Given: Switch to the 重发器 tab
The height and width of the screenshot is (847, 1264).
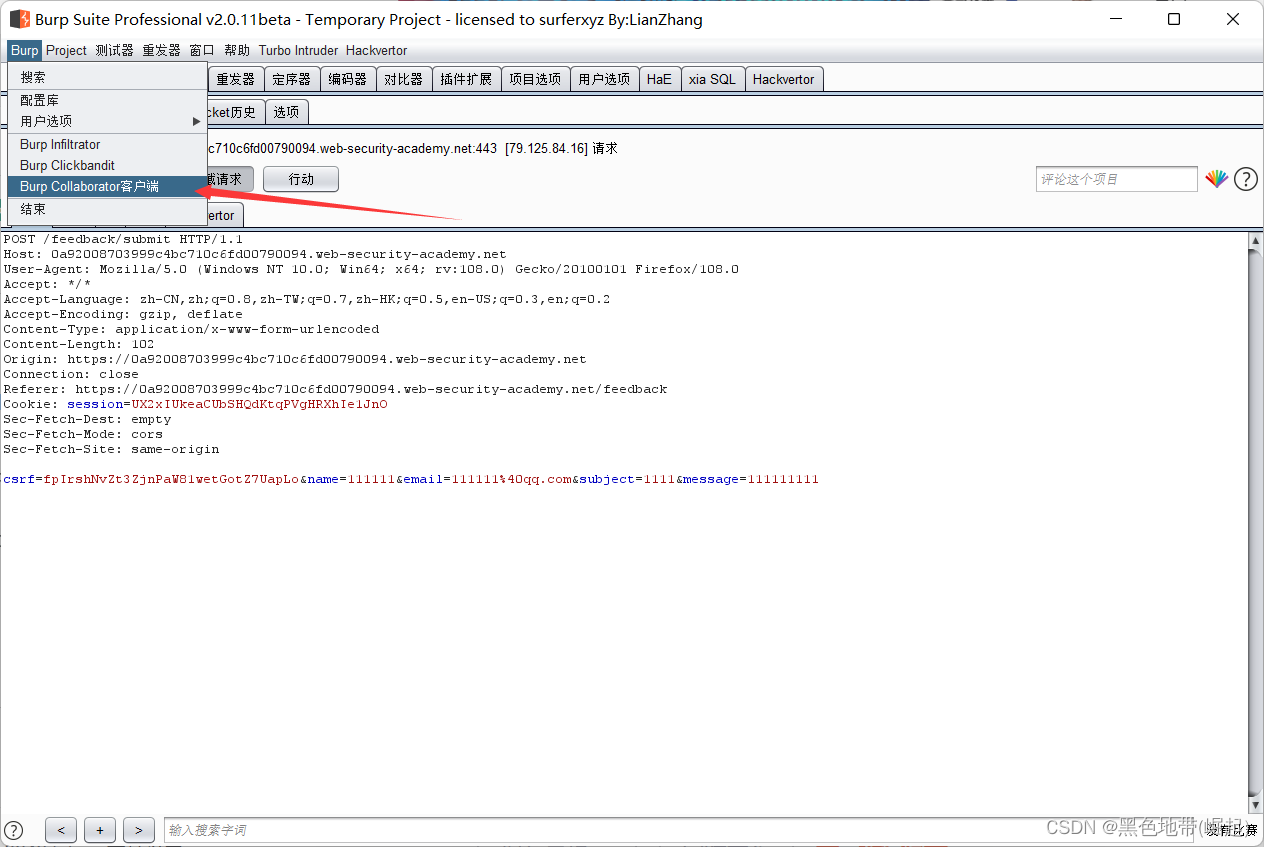Looking at the screenshot, I should (236, 79).
